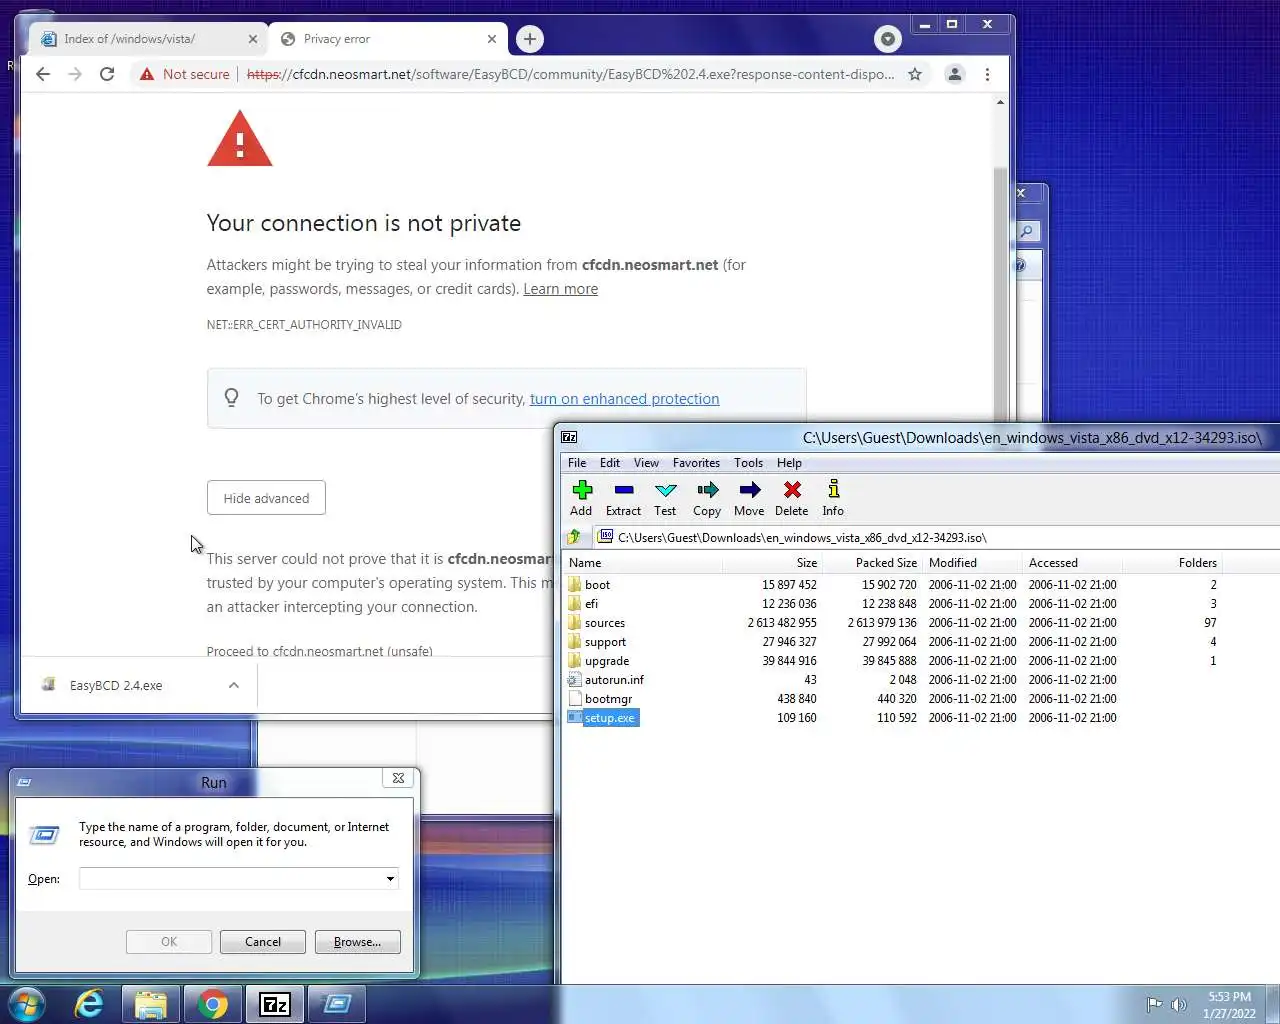Open the Favorites menu in 7-Zip
The image size is (1280, 1024).
click(x=696, y=463)
